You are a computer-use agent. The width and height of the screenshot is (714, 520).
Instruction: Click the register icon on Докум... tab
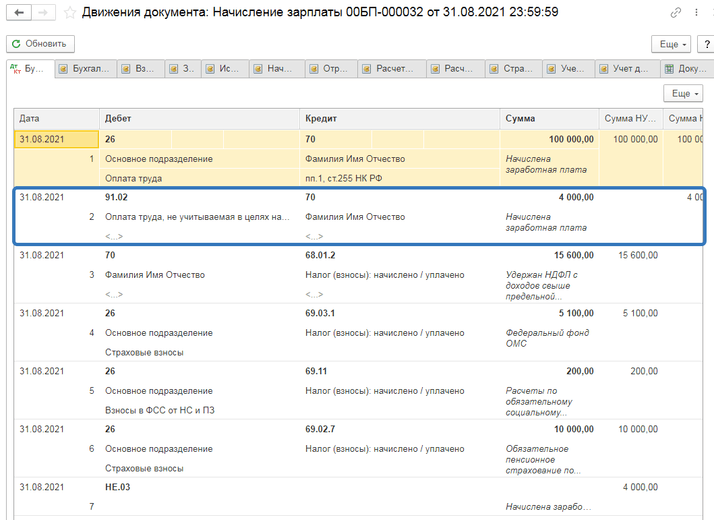point(669,69)
